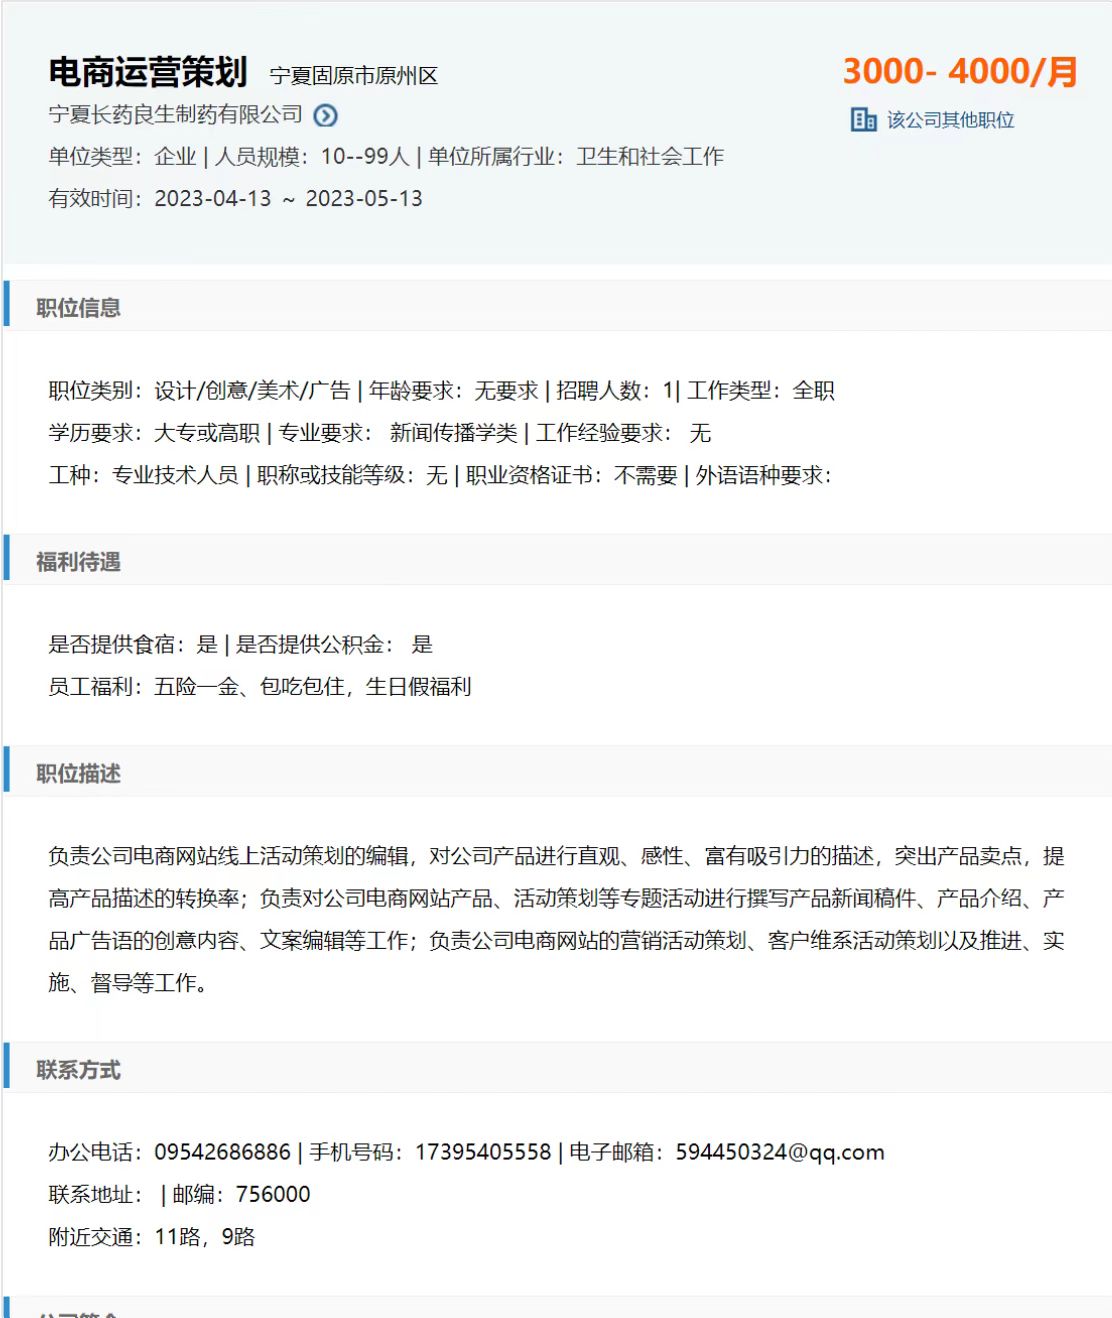Screen dimensions: 1112x1318
Task: Select the 联系方式 section header
Action: click(x=78, y=1070)
